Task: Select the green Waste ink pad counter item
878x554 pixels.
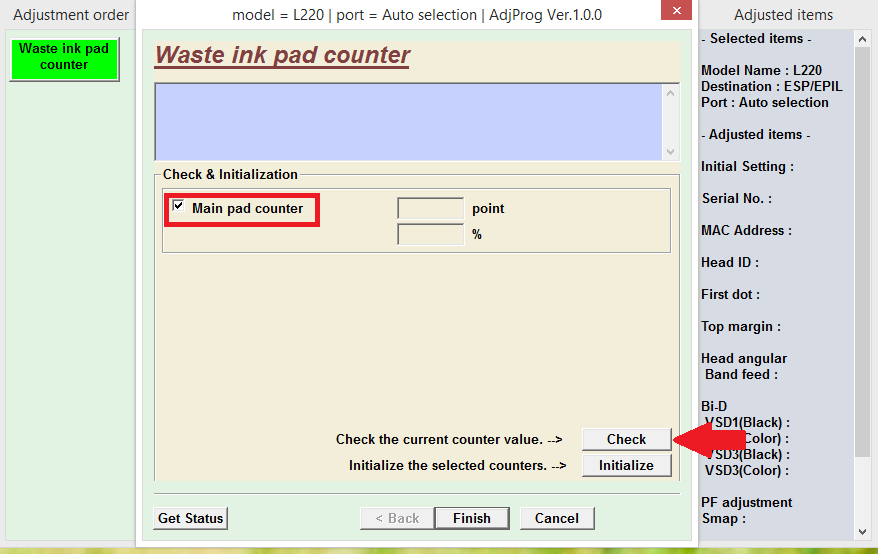Action: click(64, 59)
